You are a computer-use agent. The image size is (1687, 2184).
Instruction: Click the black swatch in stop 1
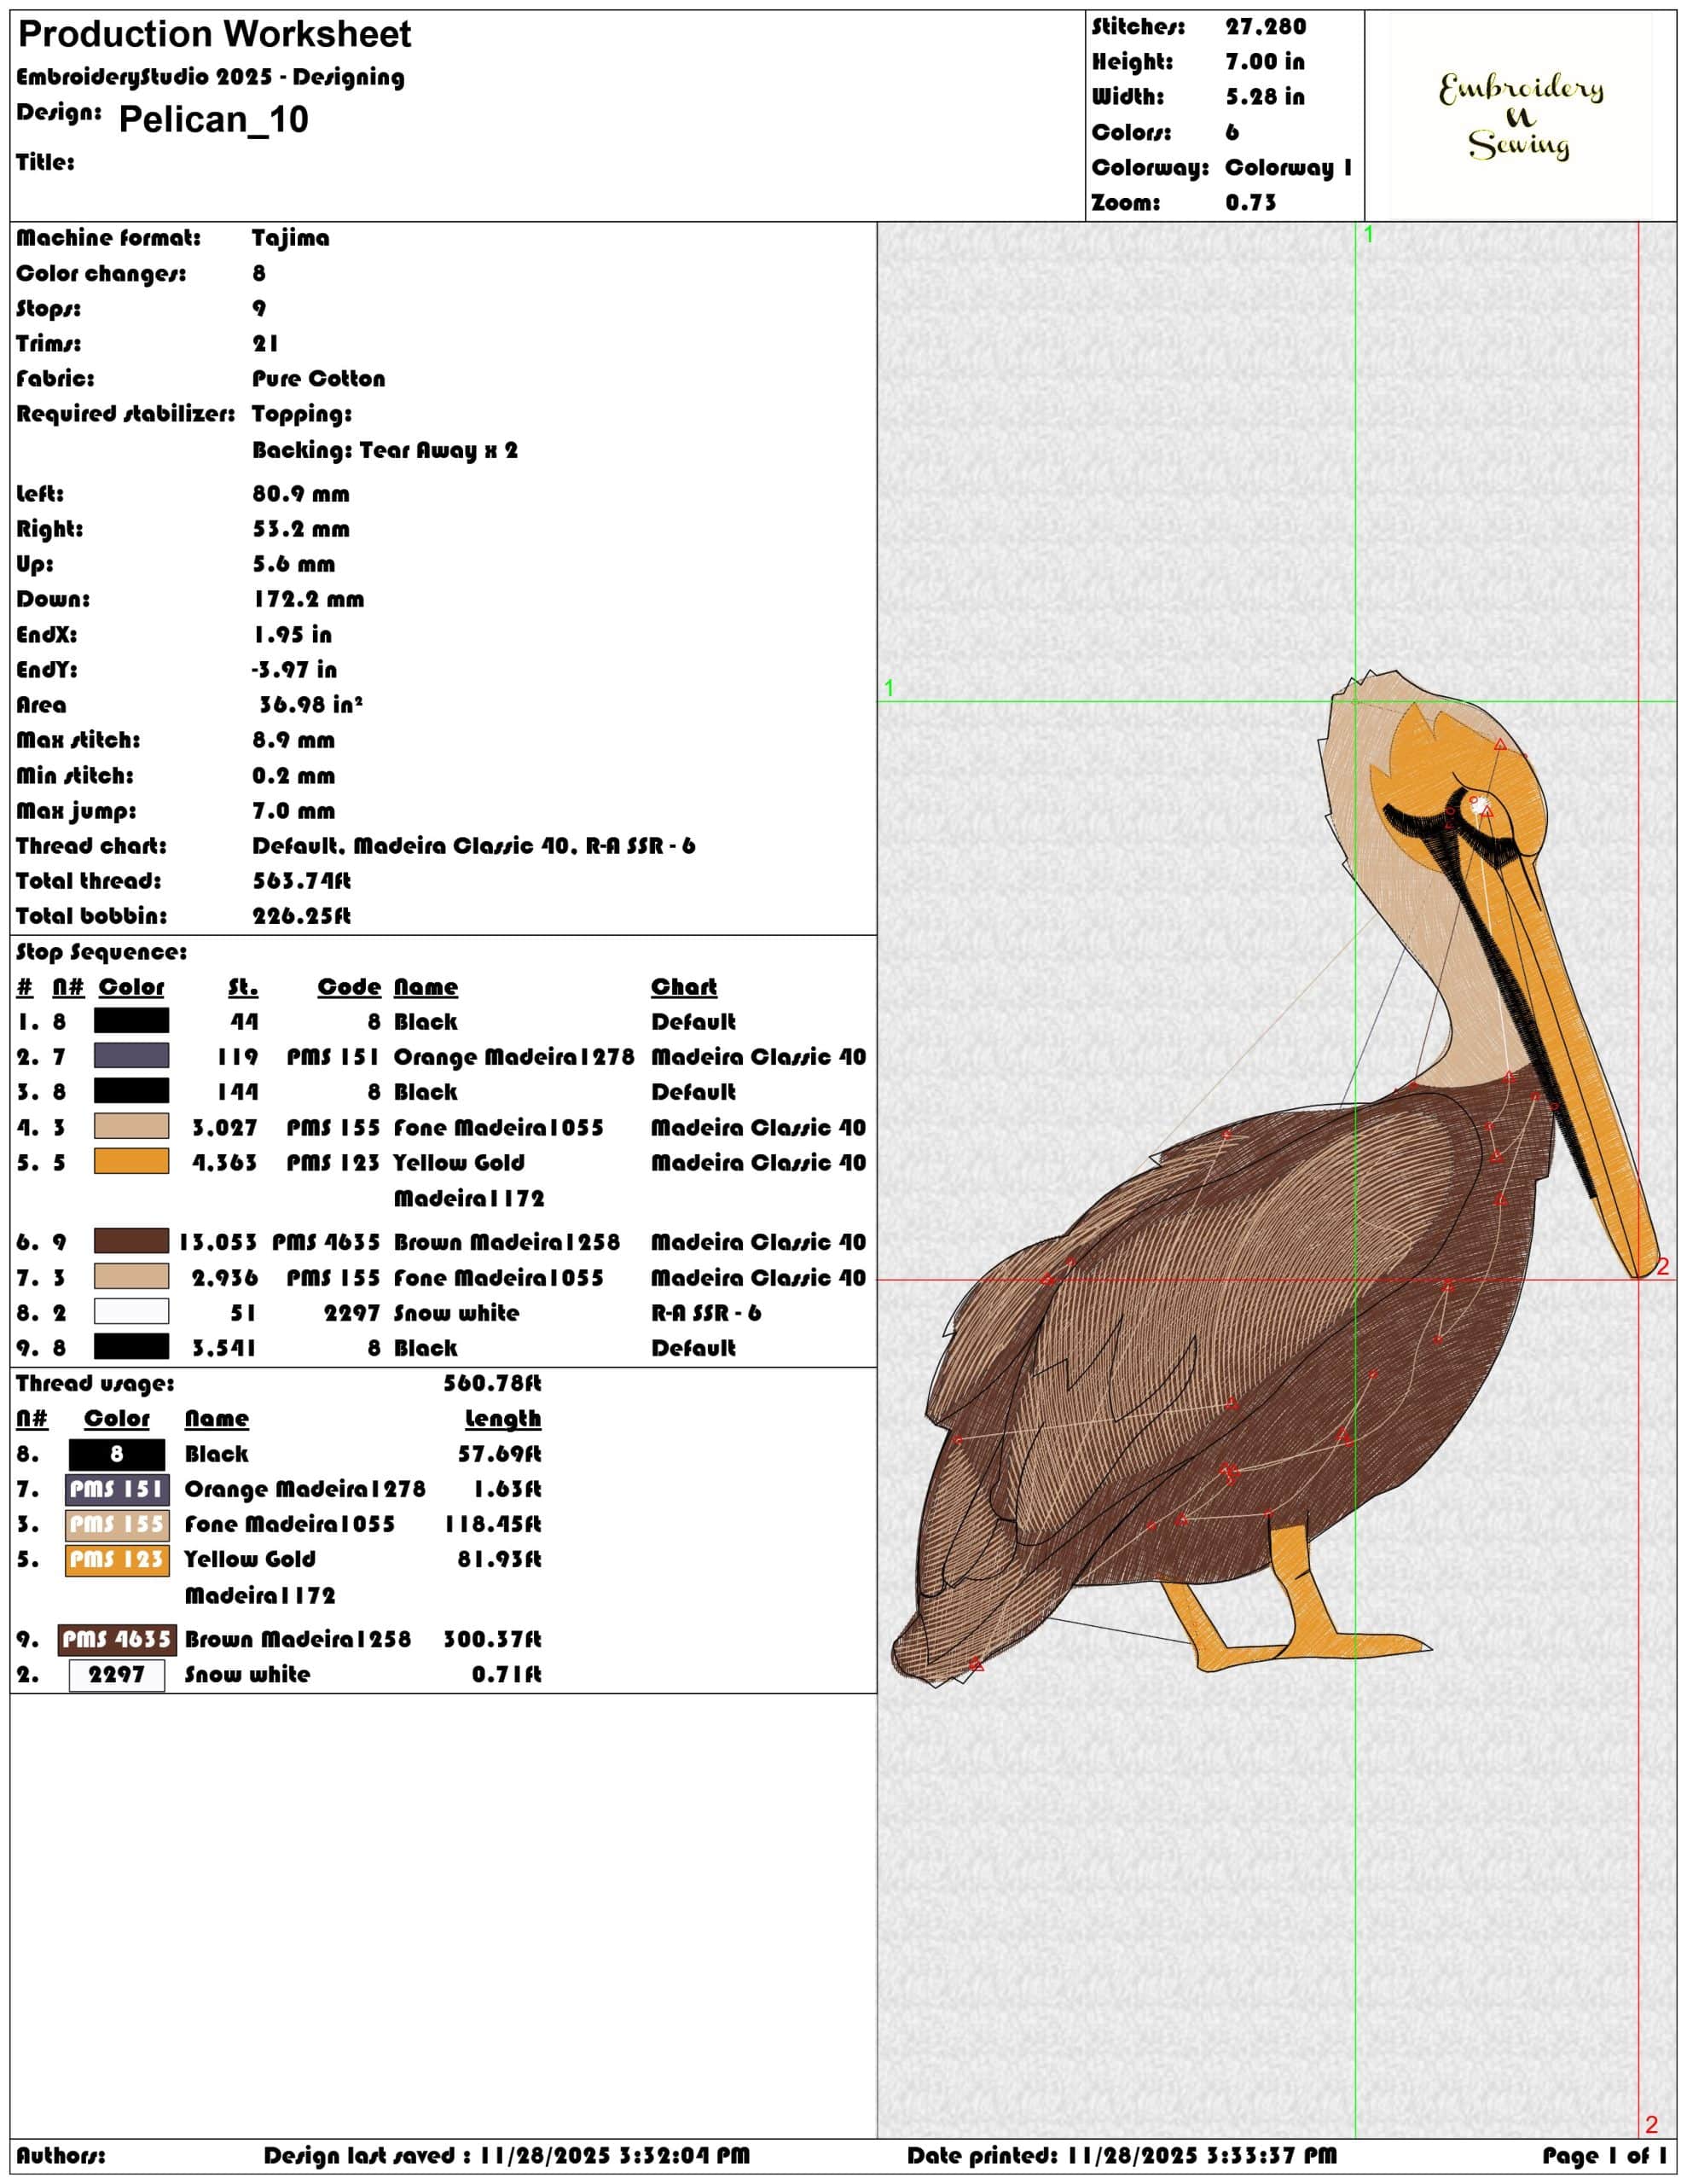[x=131, y=1021]
